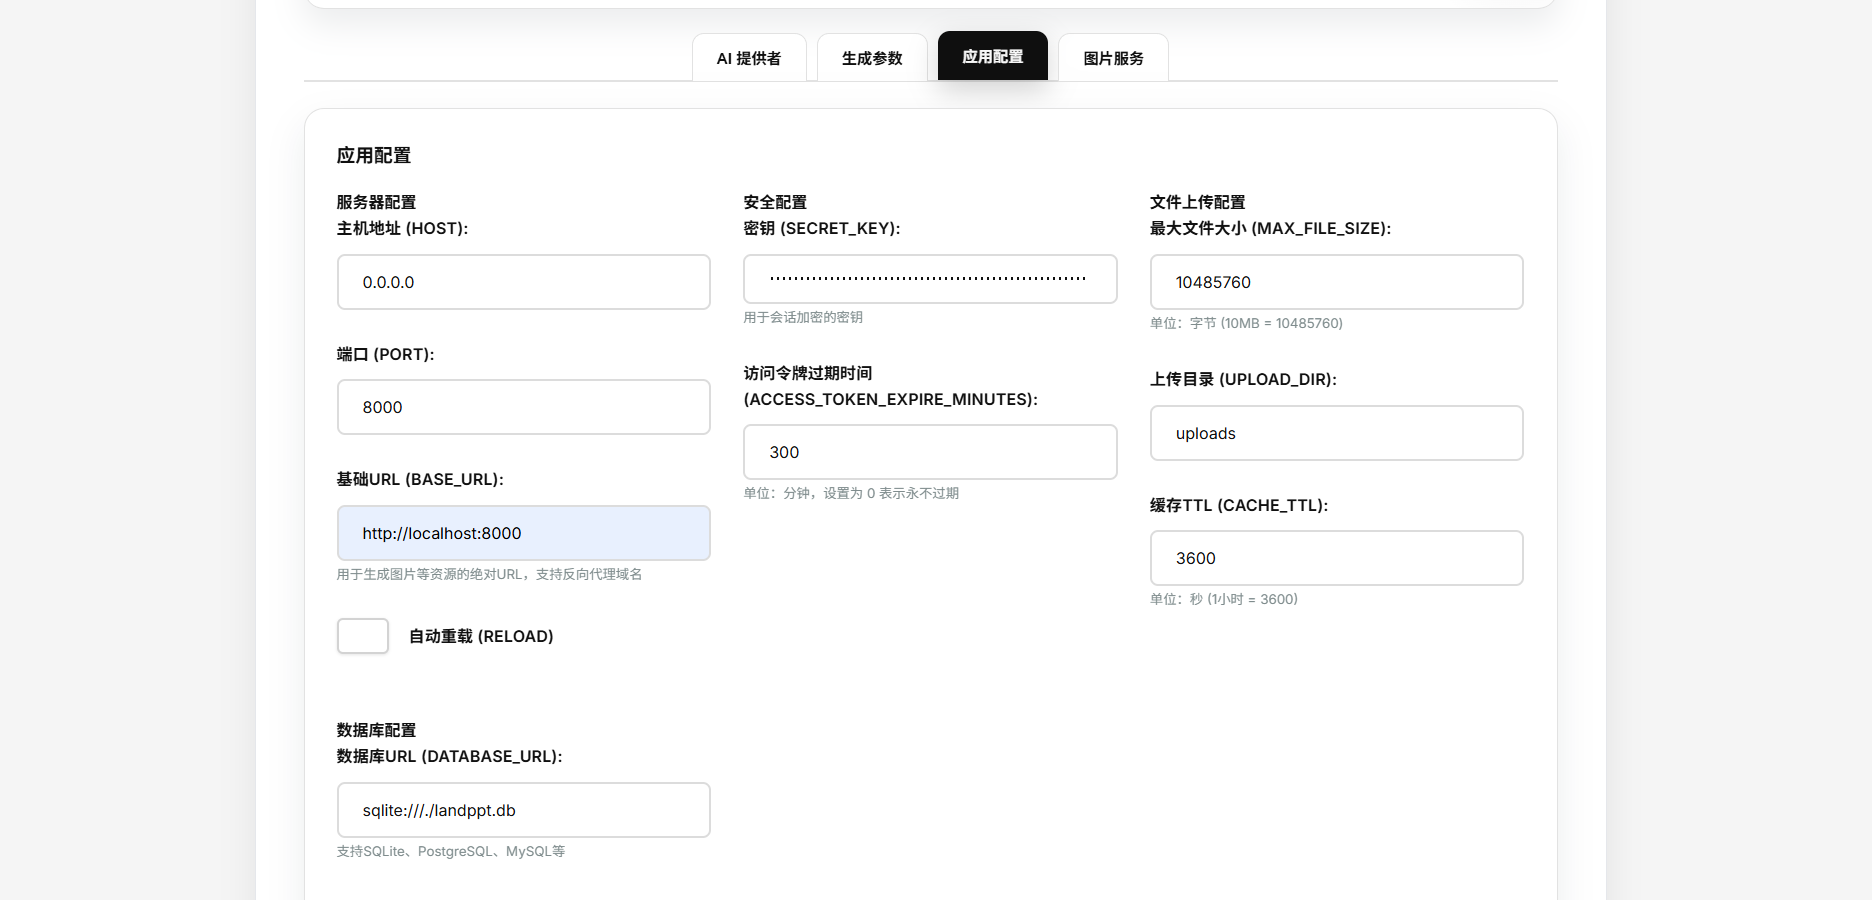Screen dimensions: 1872x900
Task: Select the 应用配置 tab
Action: [992, 56]
